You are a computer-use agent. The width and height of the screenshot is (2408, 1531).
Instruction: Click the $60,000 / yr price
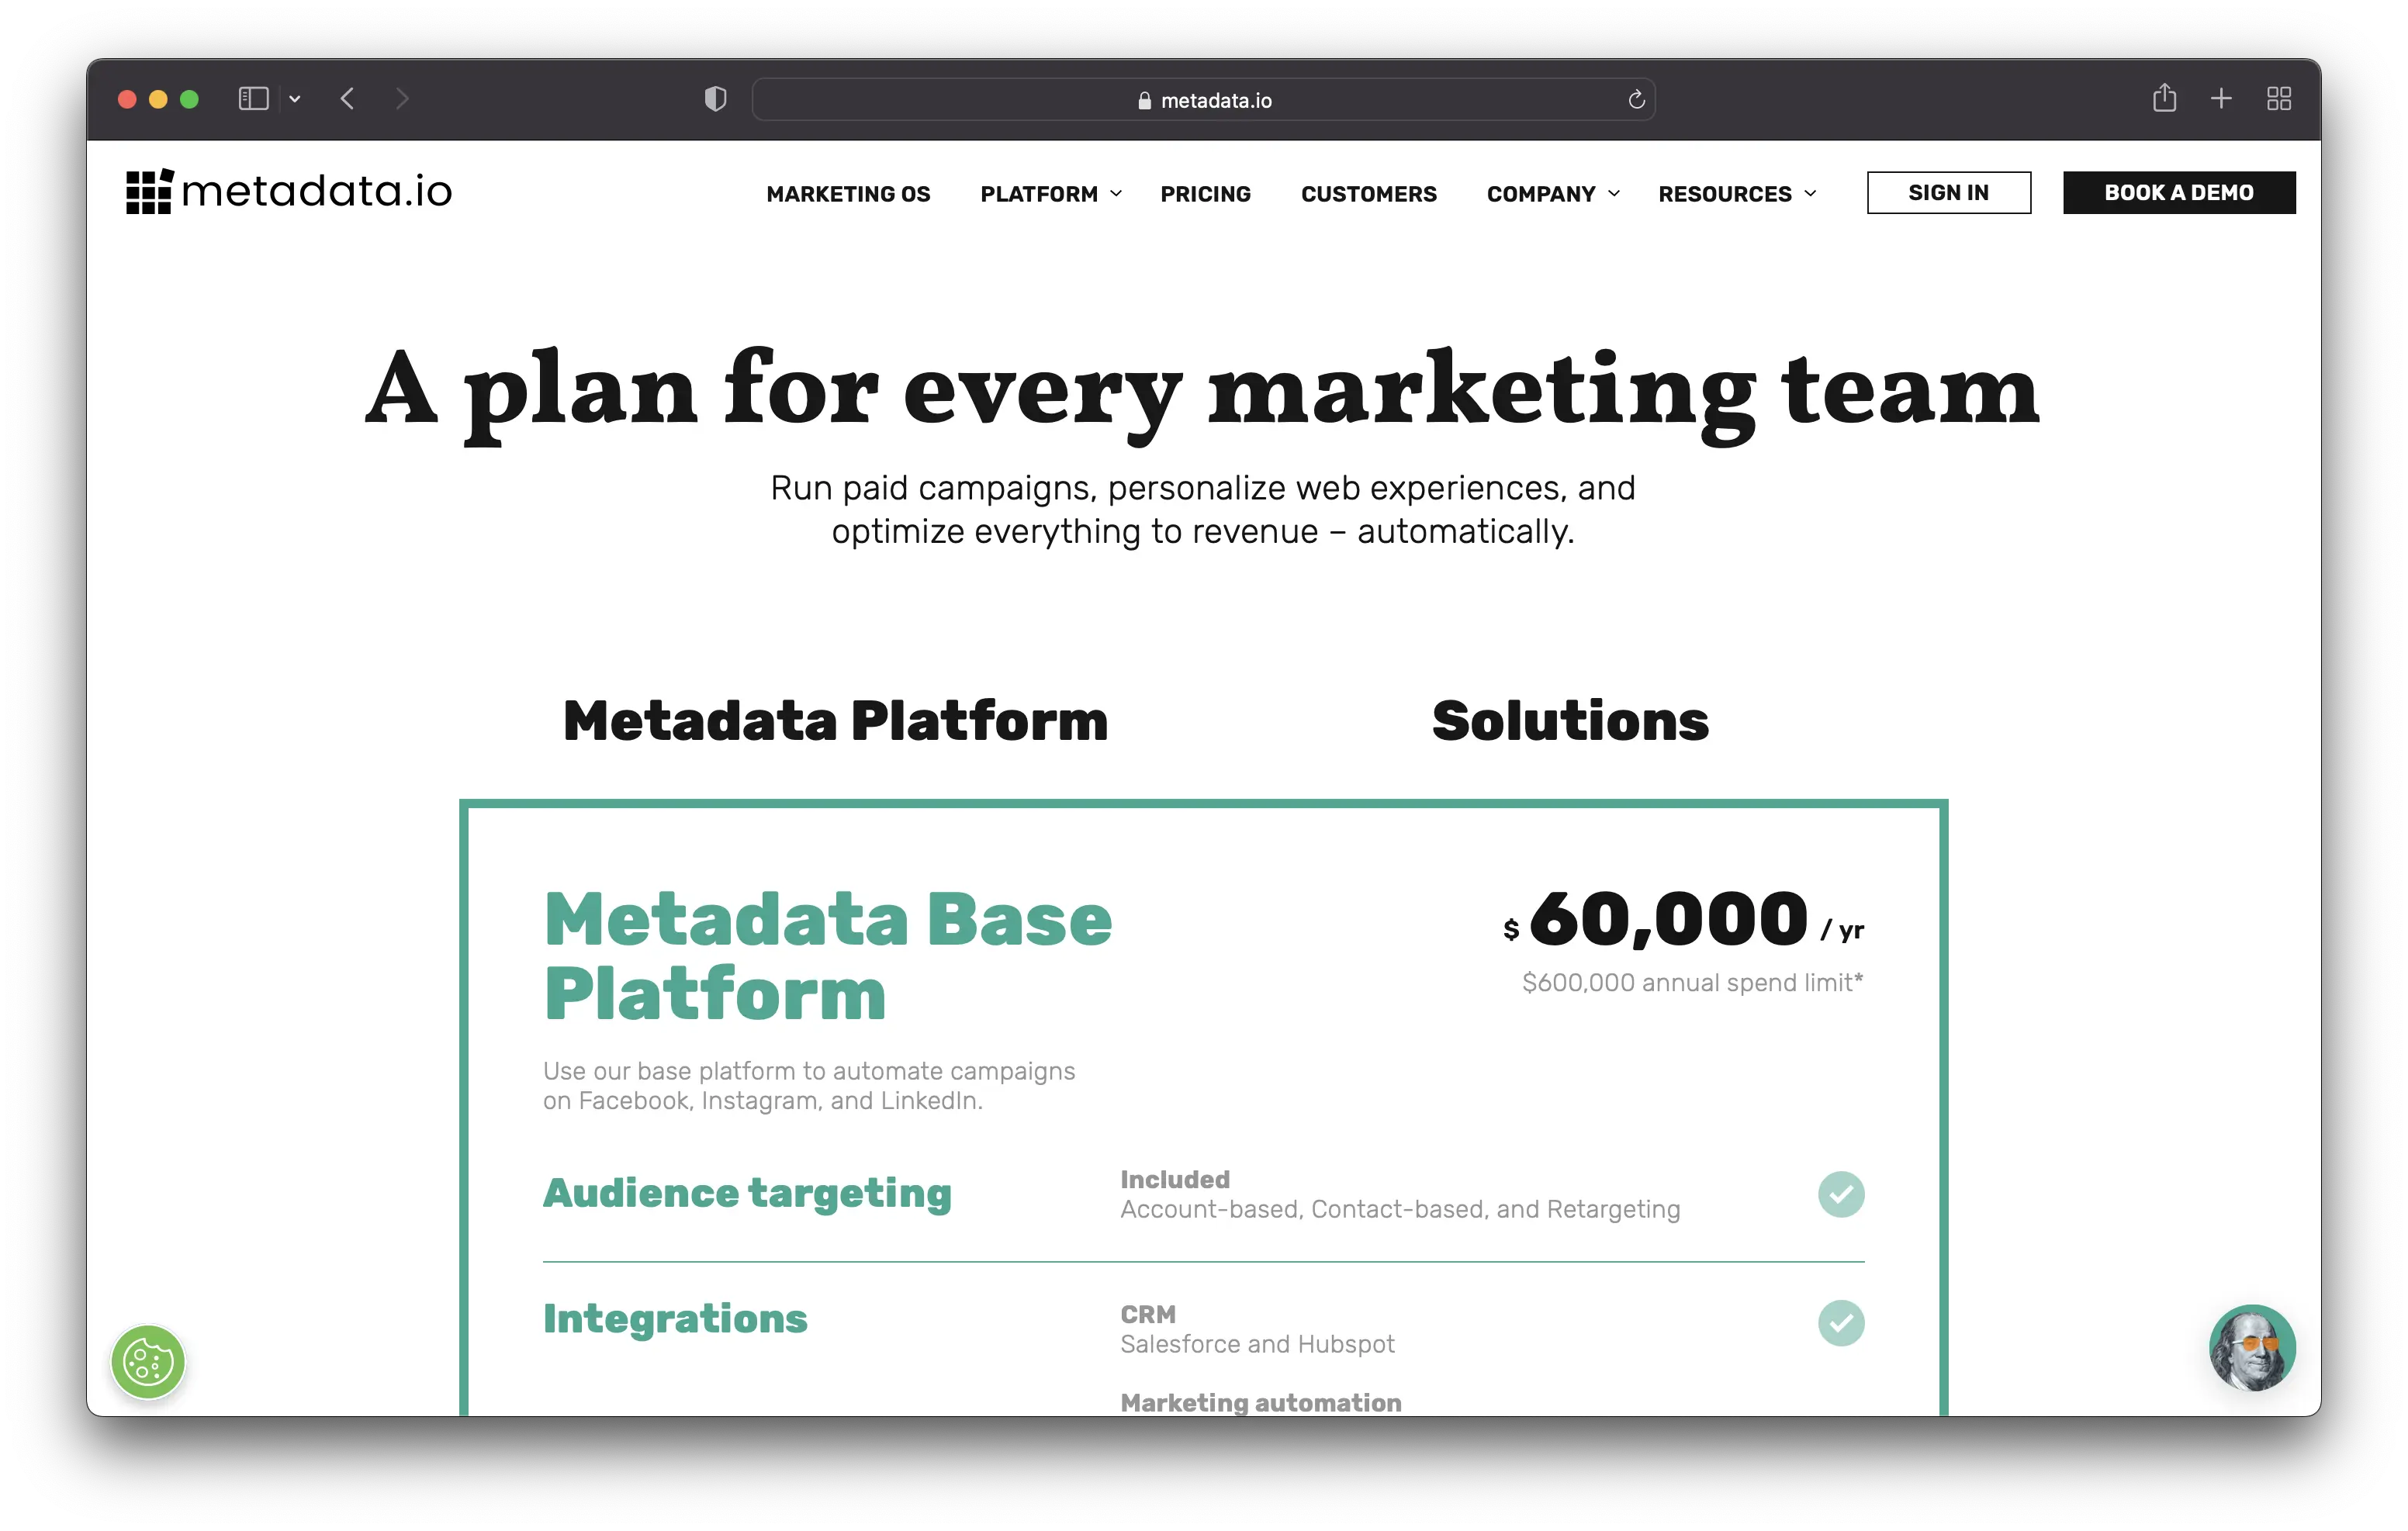click(x=1683, y=920)
